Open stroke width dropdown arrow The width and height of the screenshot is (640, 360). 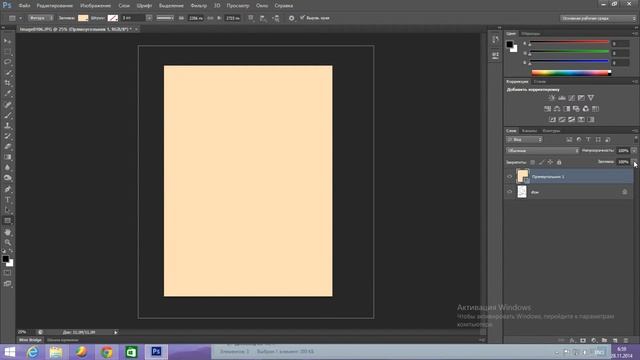[x=149, y=18]
